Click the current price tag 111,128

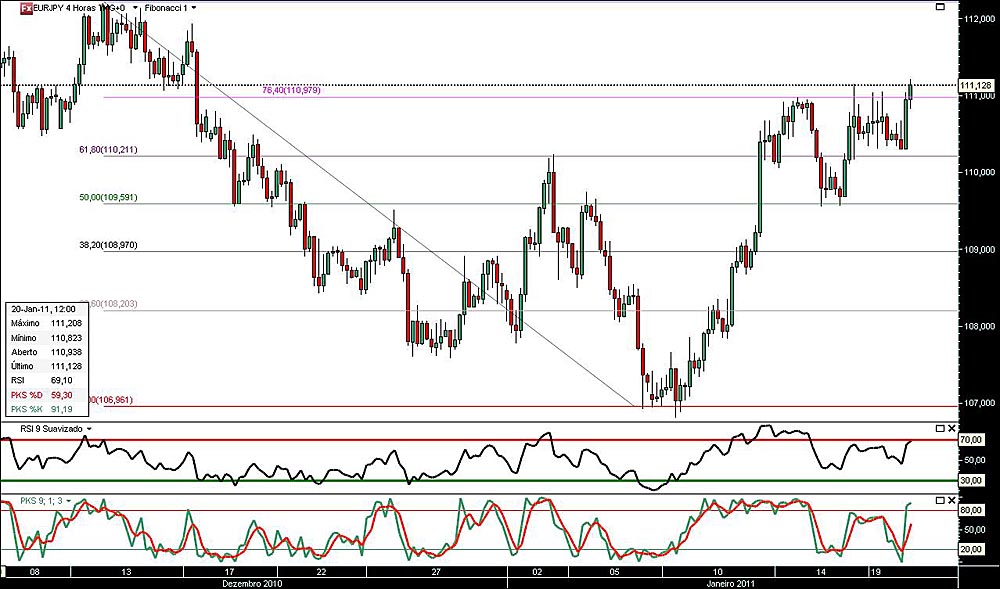976,85
